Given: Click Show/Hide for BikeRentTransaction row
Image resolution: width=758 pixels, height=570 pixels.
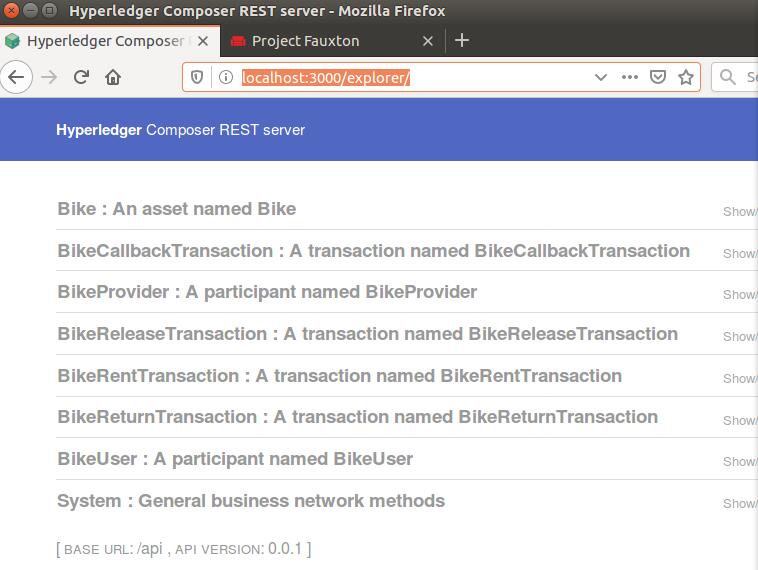Looking at the screenshot, I should tap(740, 379).
